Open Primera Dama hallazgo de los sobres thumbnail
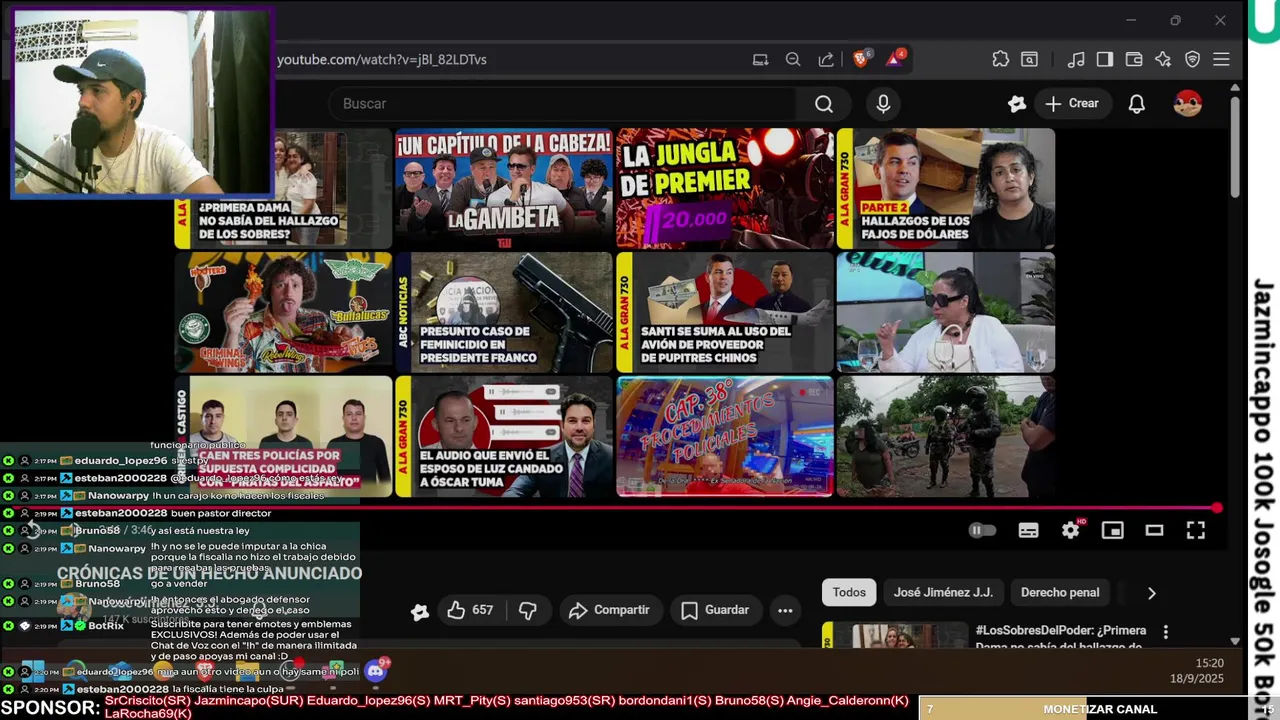 point(283,188)
